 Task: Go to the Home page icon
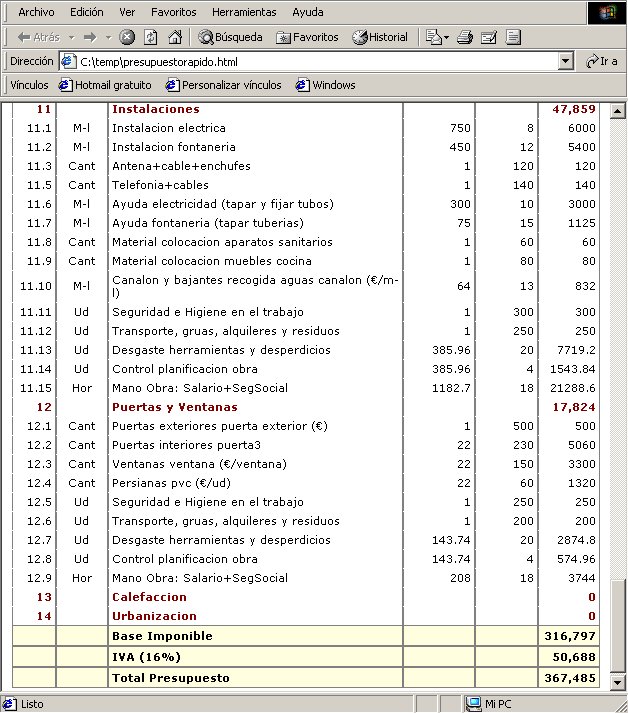[175, 37]
